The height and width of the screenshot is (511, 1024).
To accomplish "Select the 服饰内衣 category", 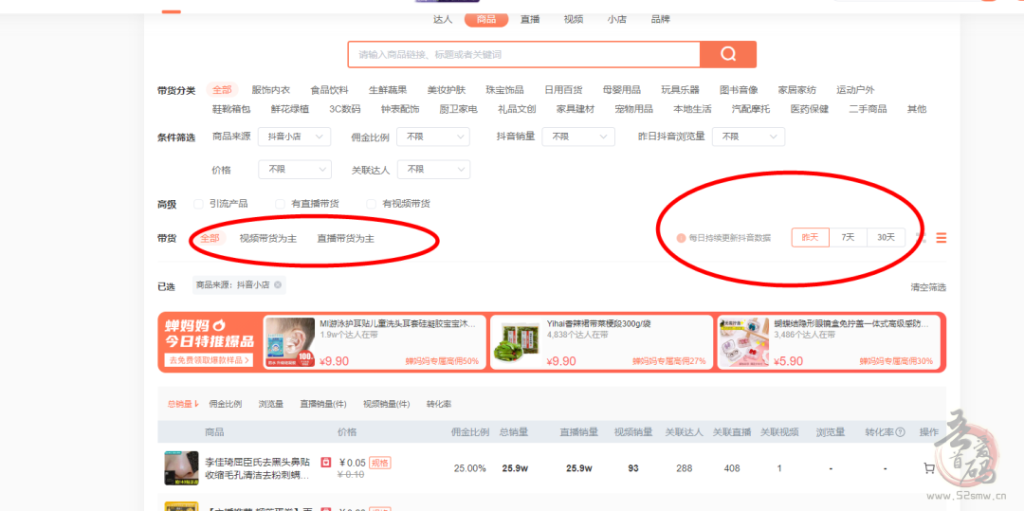I will [271, 90].
